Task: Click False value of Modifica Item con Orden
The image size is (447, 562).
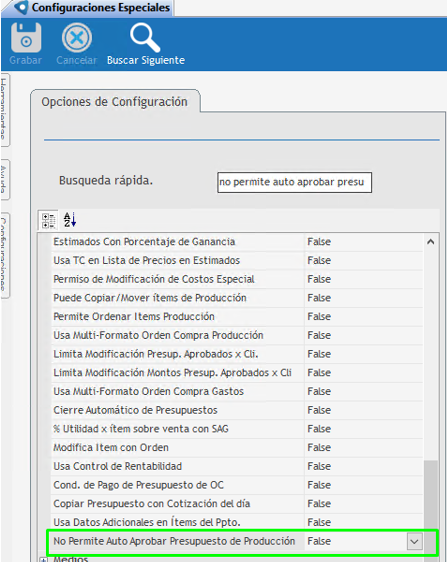Action: tap(319, 448)
